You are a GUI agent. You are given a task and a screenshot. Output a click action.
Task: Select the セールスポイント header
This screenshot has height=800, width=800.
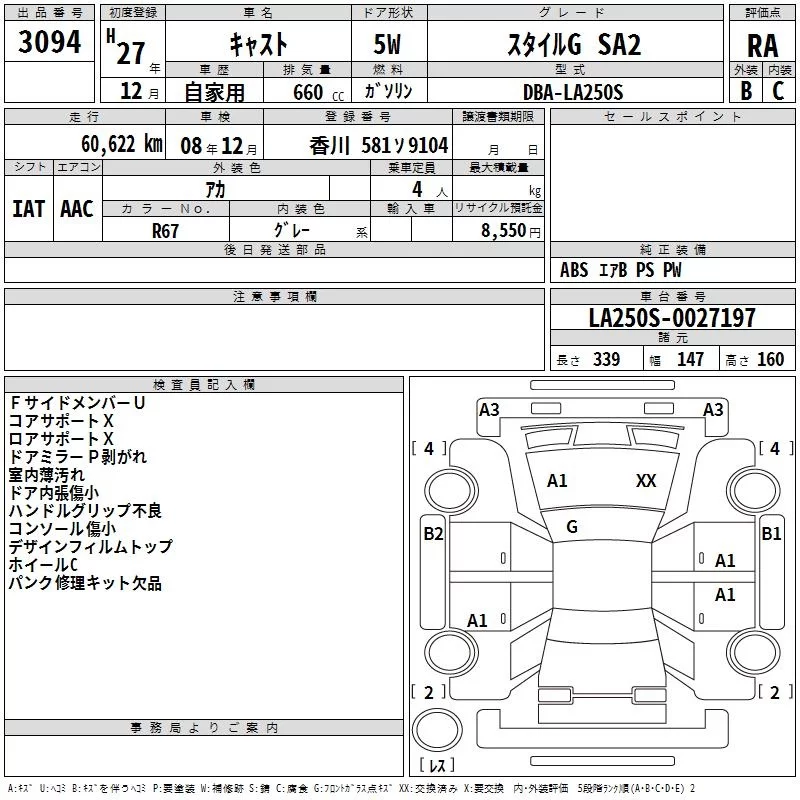(672, 116)
